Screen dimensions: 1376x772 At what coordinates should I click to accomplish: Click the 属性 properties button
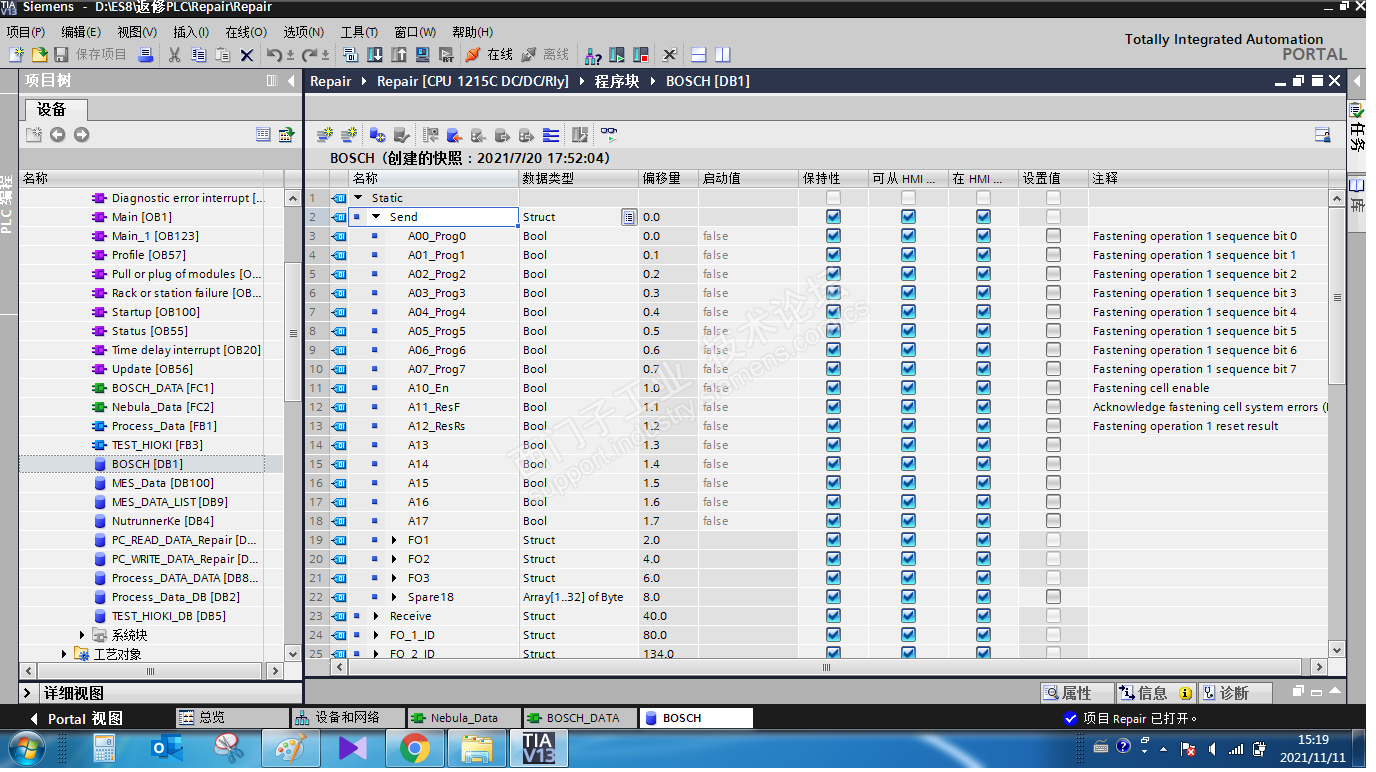pyautogui.click(x=1076, y=693)
